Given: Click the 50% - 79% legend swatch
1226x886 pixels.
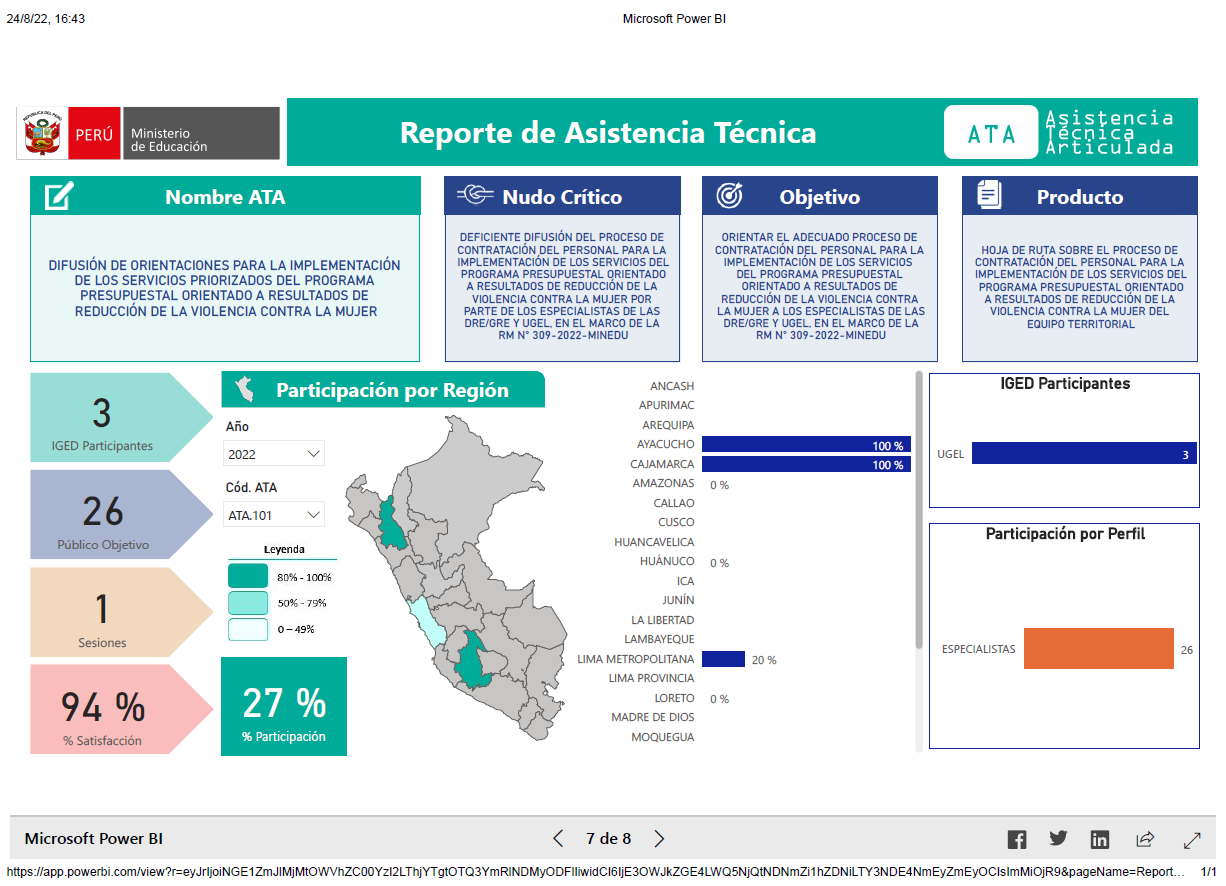Looking at the screenshot, I should tap(248, 602).
